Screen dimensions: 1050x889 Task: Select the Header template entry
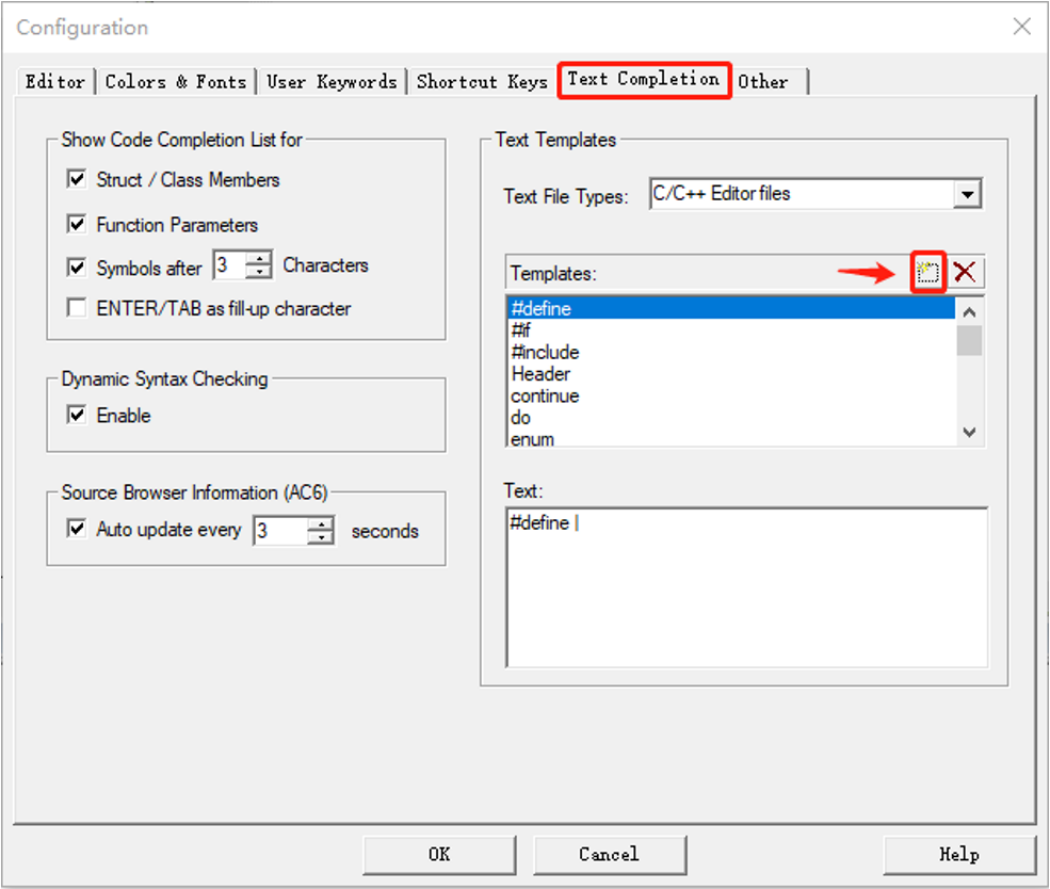(x=541, y=374)
